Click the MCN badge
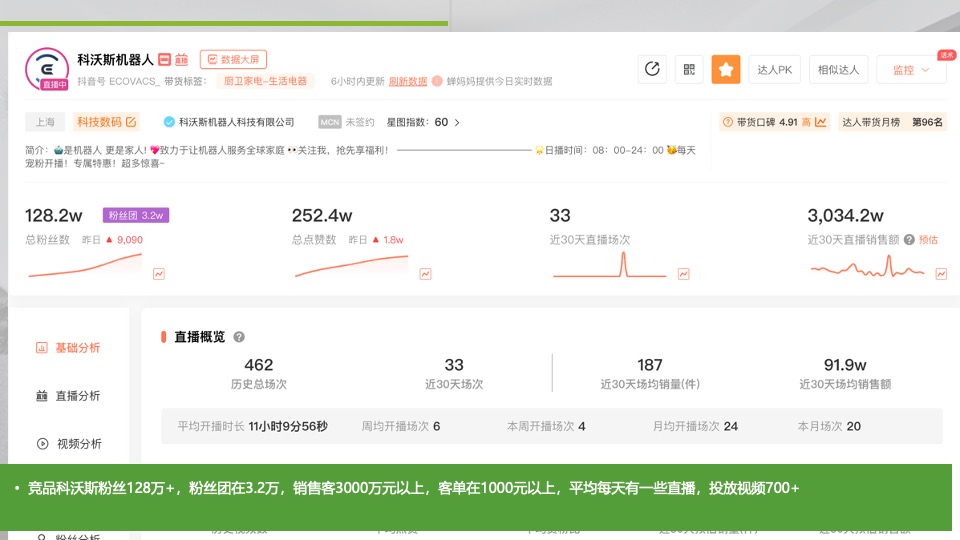The height and width of the screenshot is (540, 960). [x=329, y=122]
